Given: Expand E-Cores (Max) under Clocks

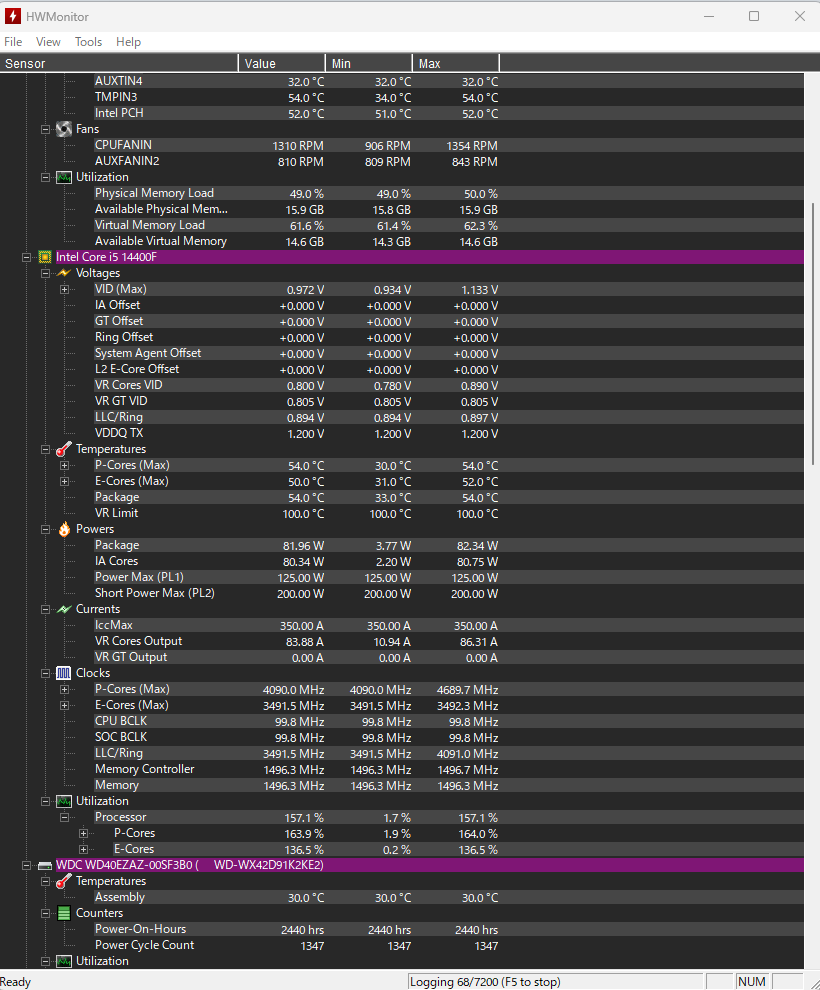Looking at the screenshot, I should point(64,705).
